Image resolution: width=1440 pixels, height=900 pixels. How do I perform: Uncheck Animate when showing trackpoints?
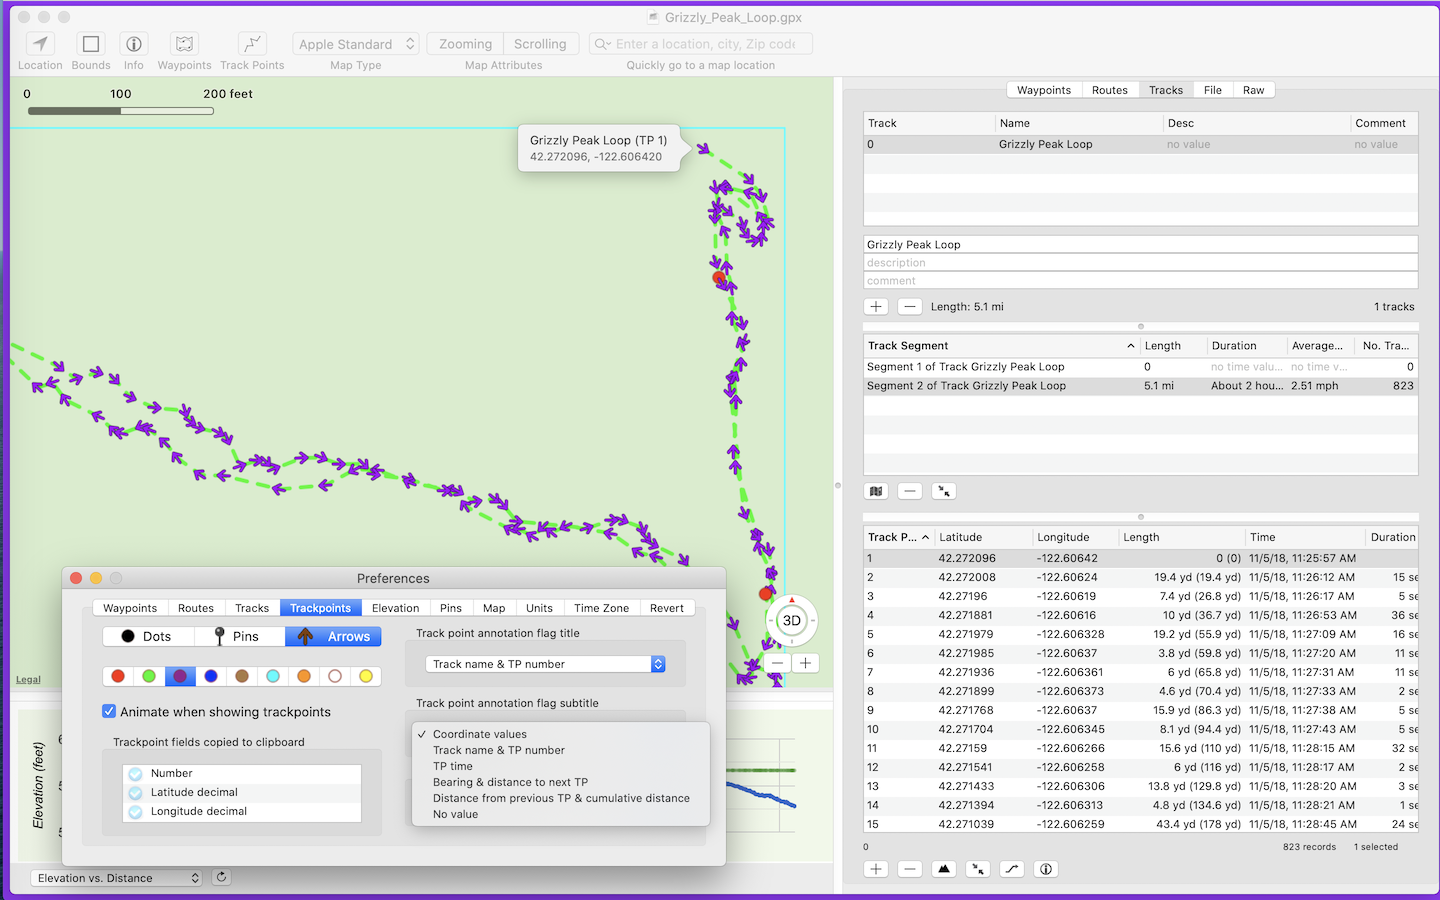(109, 712)
